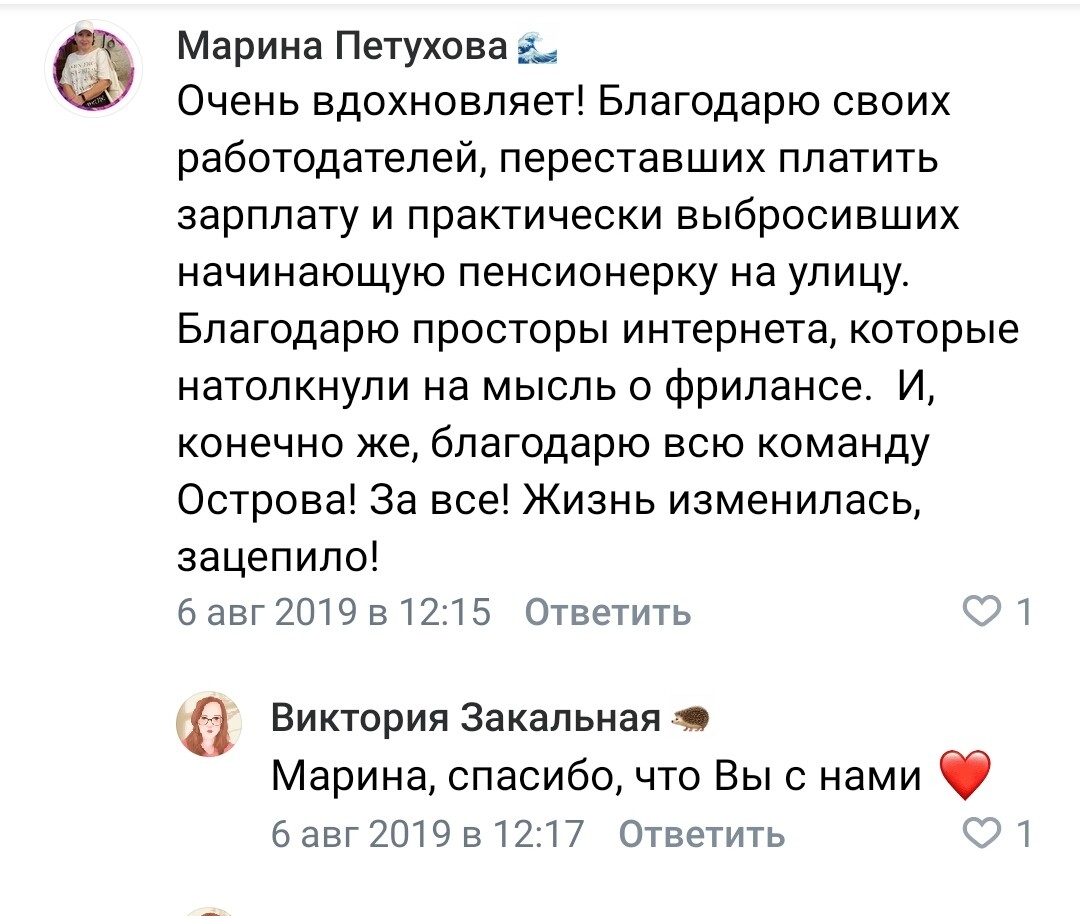The width and height of the screenshot is (1080, 916).
Task: Tap the like count on Marina's comment
Action: 1024,611
